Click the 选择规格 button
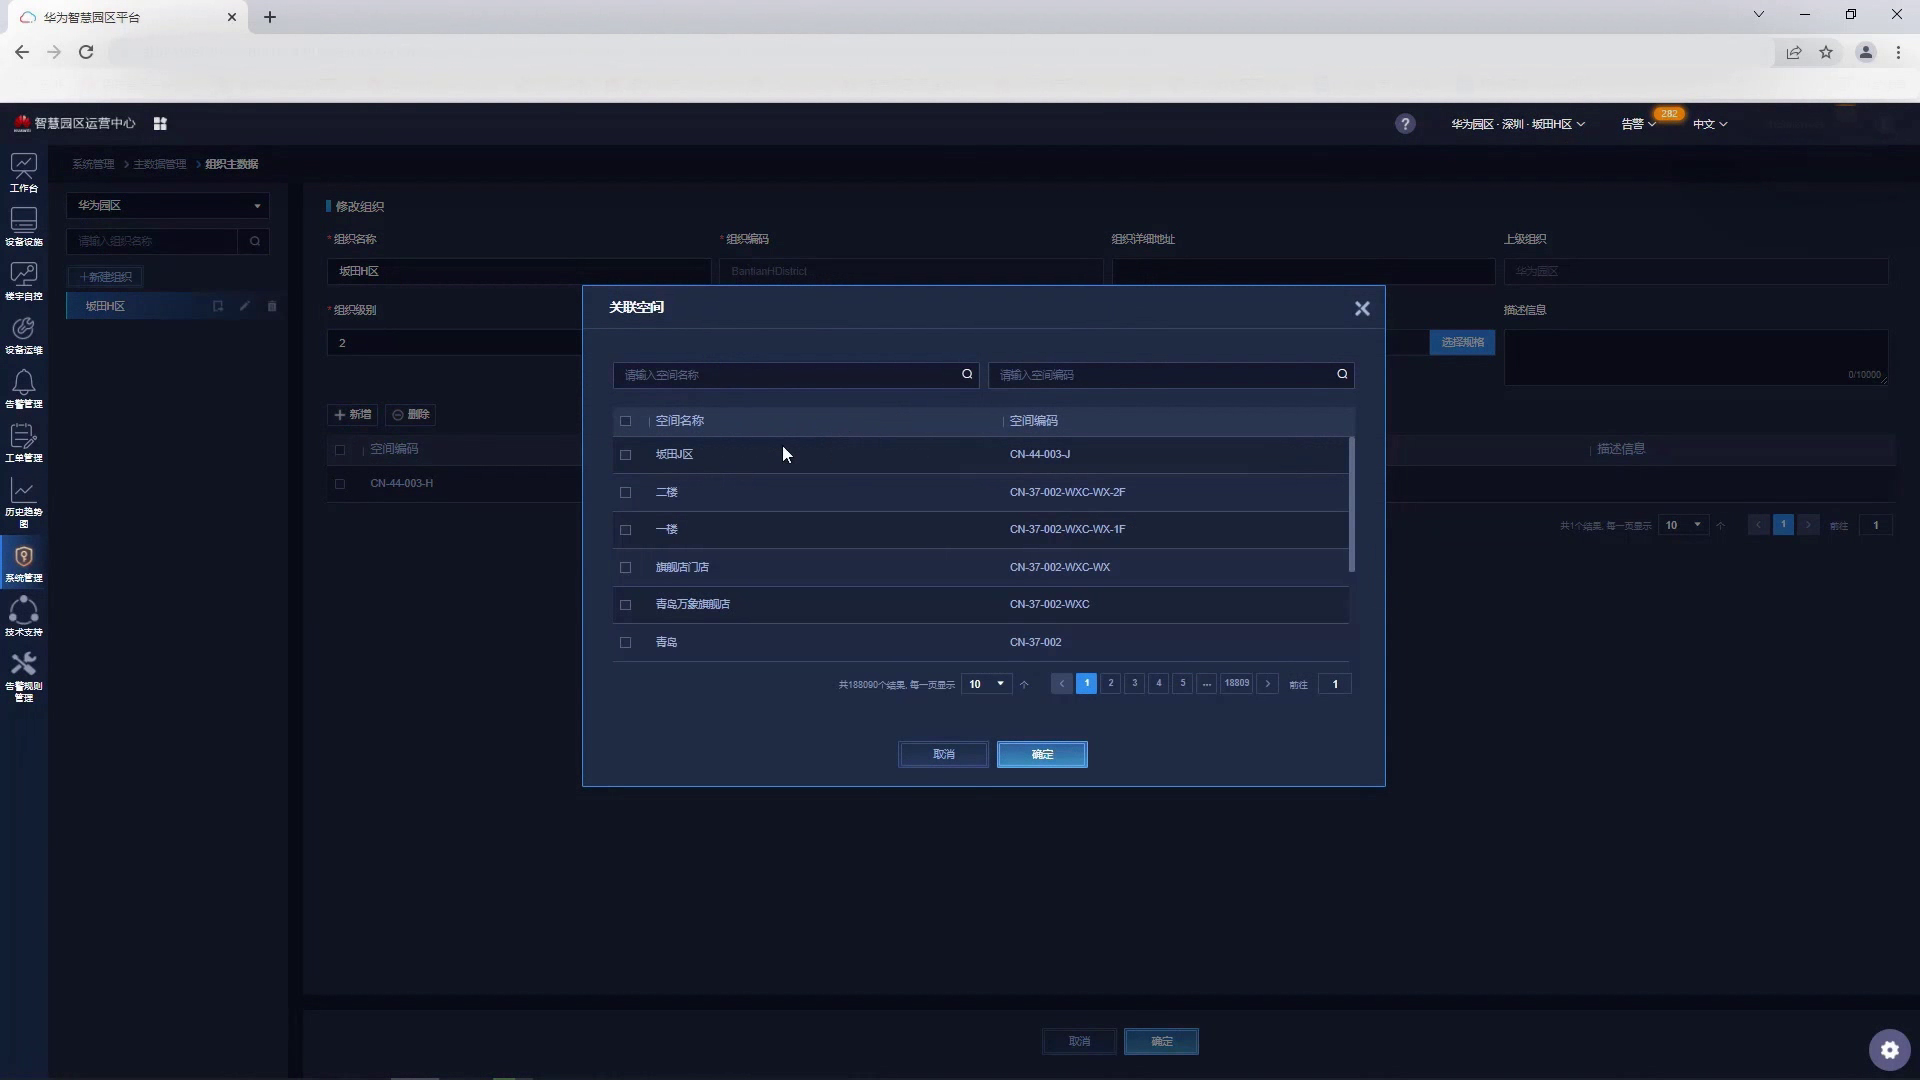 (1462, 343)
